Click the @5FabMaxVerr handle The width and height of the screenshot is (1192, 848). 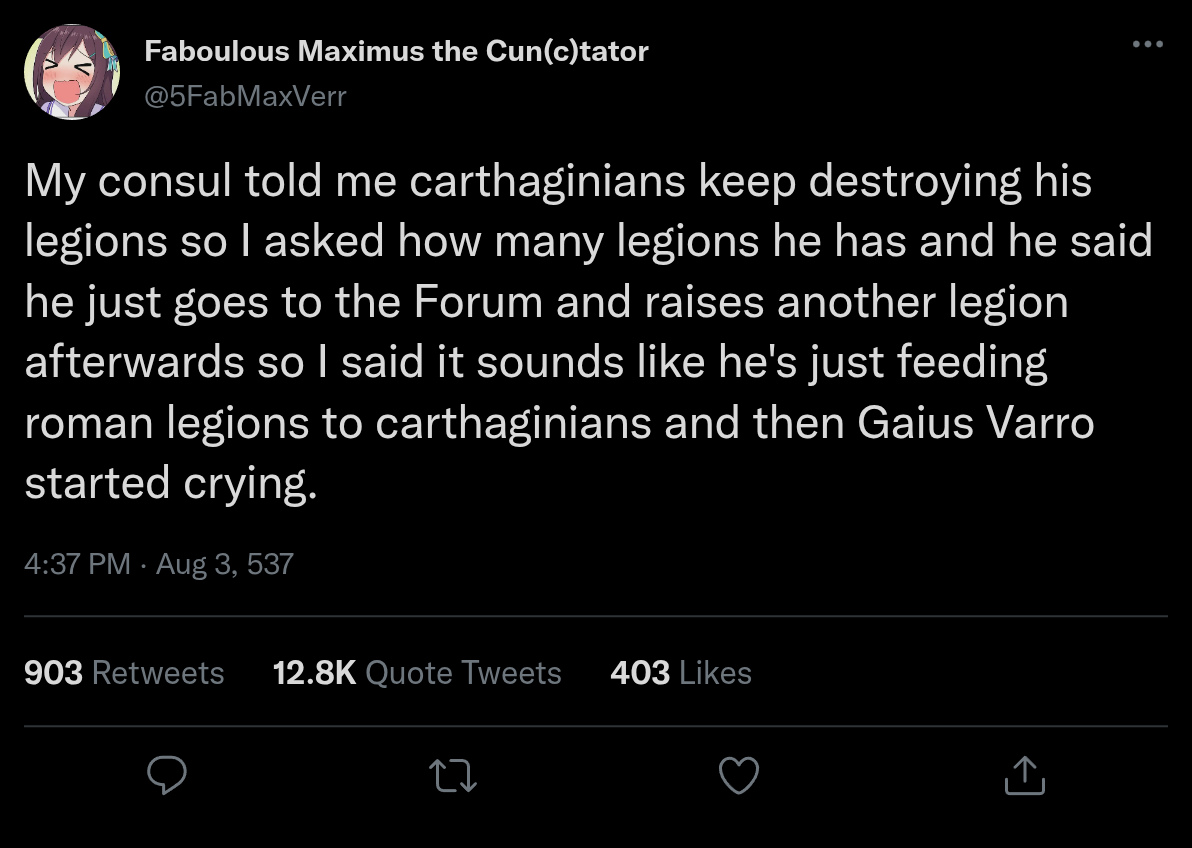246,96
